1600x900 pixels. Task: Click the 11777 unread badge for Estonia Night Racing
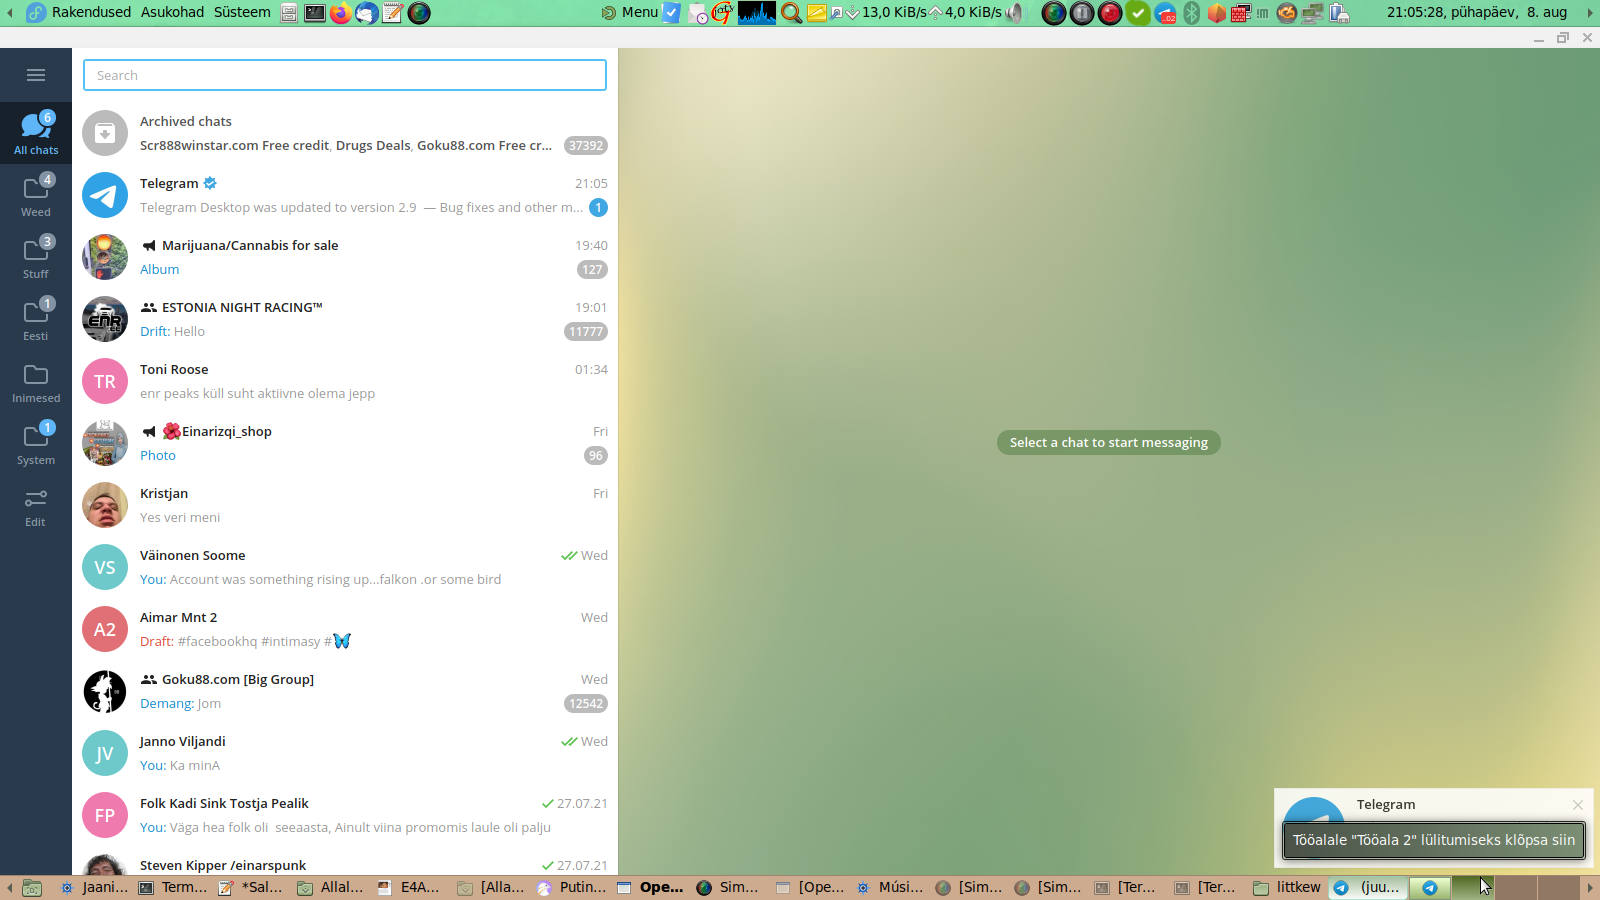click(x=586, y=332)
